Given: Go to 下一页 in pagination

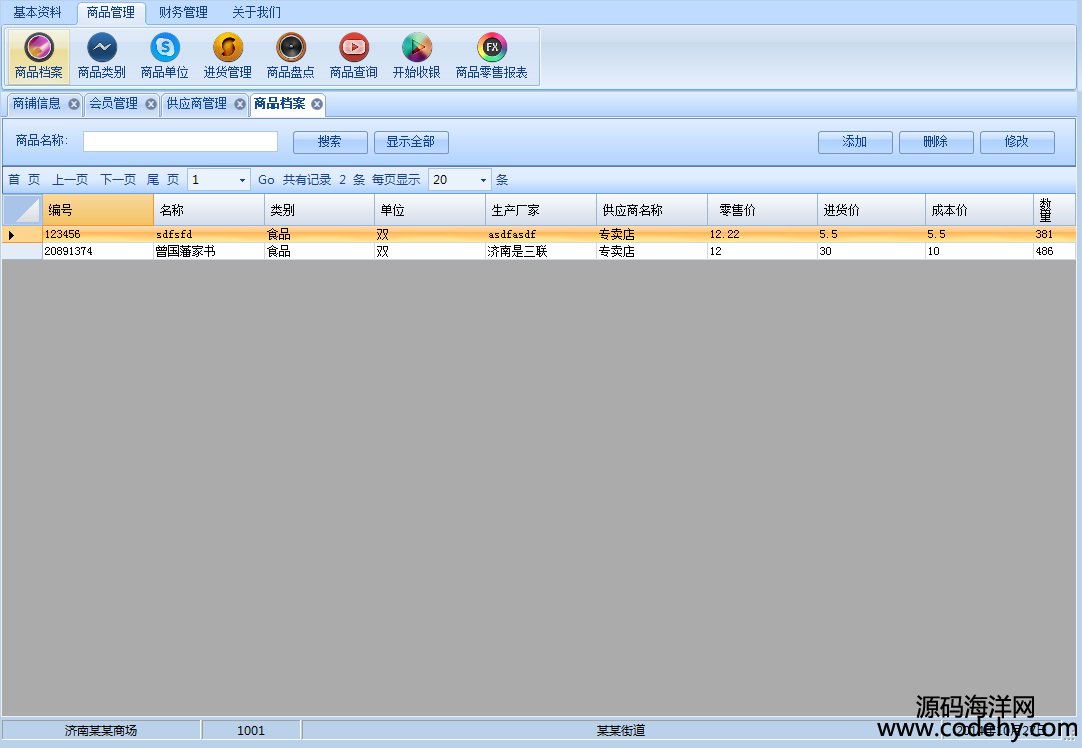Looking at the screenshot, I should 118,180.
